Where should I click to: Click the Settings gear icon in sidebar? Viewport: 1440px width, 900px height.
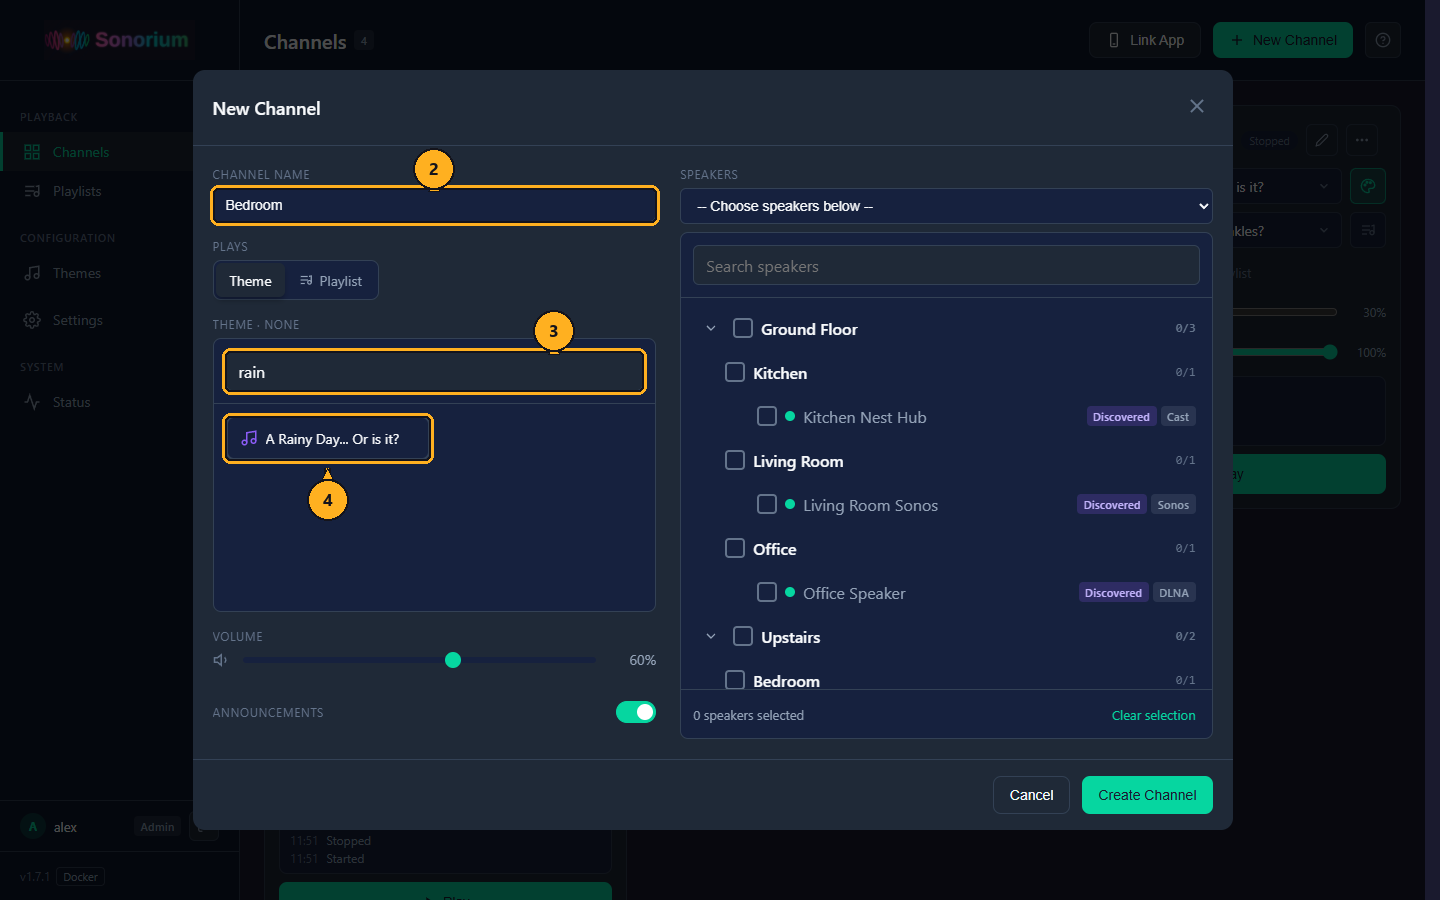[x=32, y=320]
